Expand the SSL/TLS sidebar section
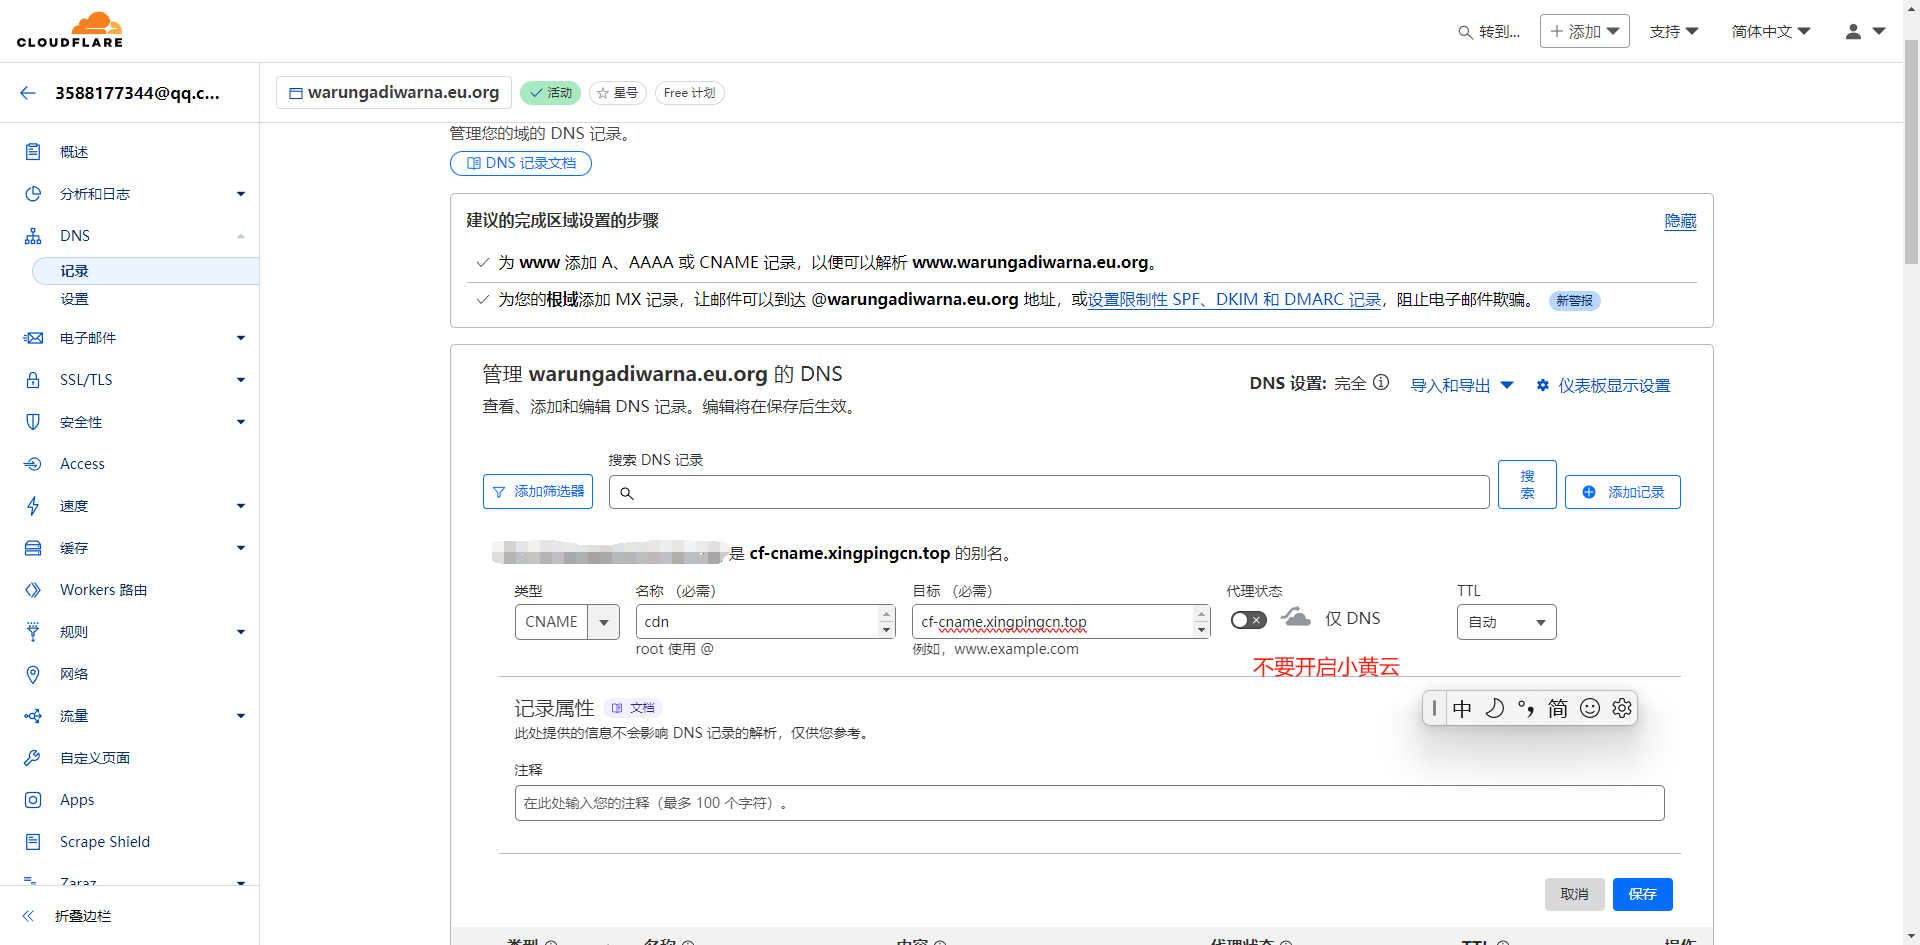The image size is (1920, 945). point(241,380)
